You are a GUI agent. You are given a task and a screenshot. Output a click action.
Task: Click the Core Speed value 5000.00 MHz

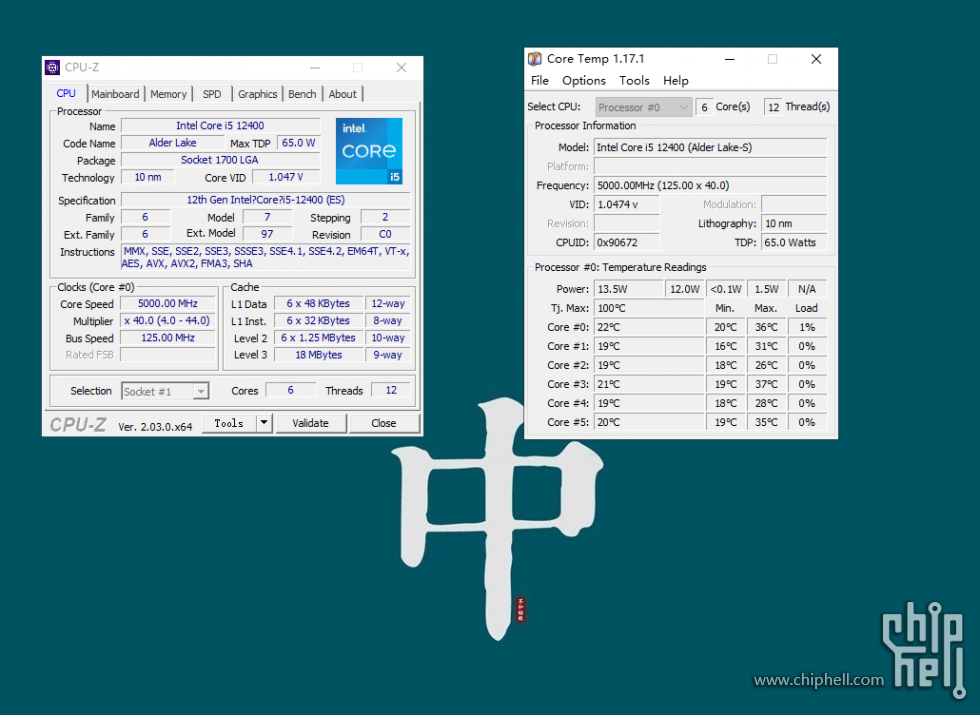coord(168,303)
